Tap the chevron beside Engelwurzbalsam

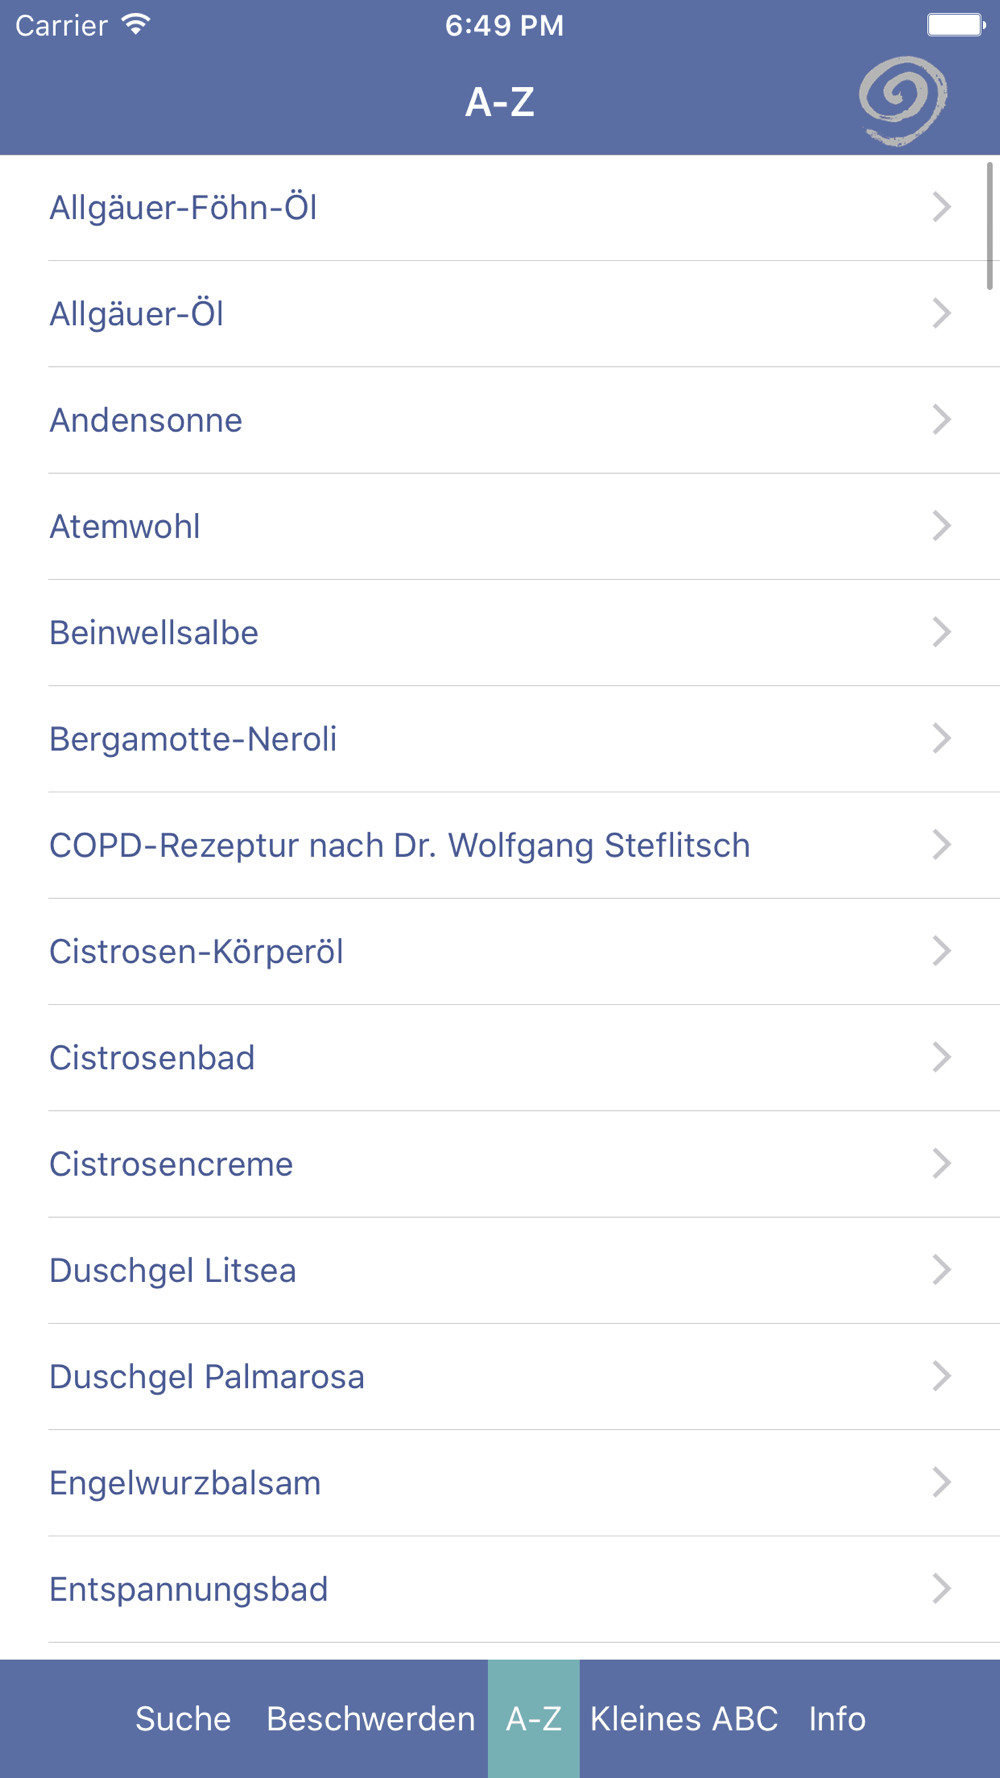pyautogui.click(x=941, y=1482)
